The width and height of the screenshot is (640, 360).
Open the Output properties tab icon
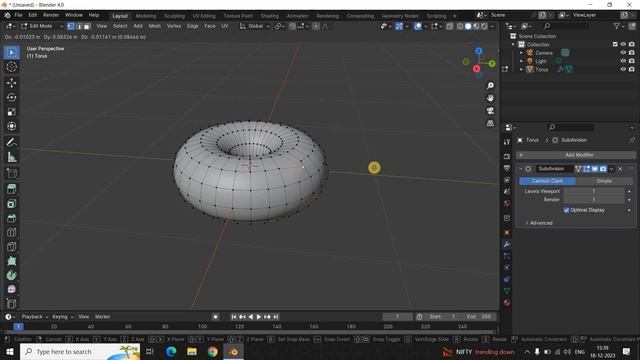(507, 168)
